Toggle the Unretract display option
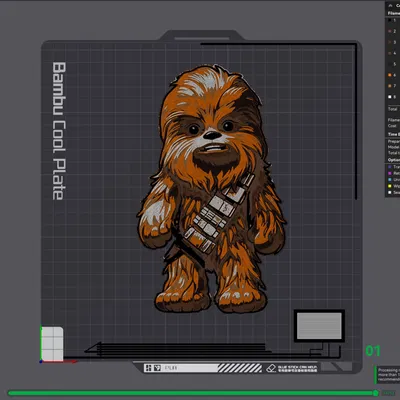Image resolution: width=400 pixels, height=400 pixels. pyautogui.click(x=390, y=180)
